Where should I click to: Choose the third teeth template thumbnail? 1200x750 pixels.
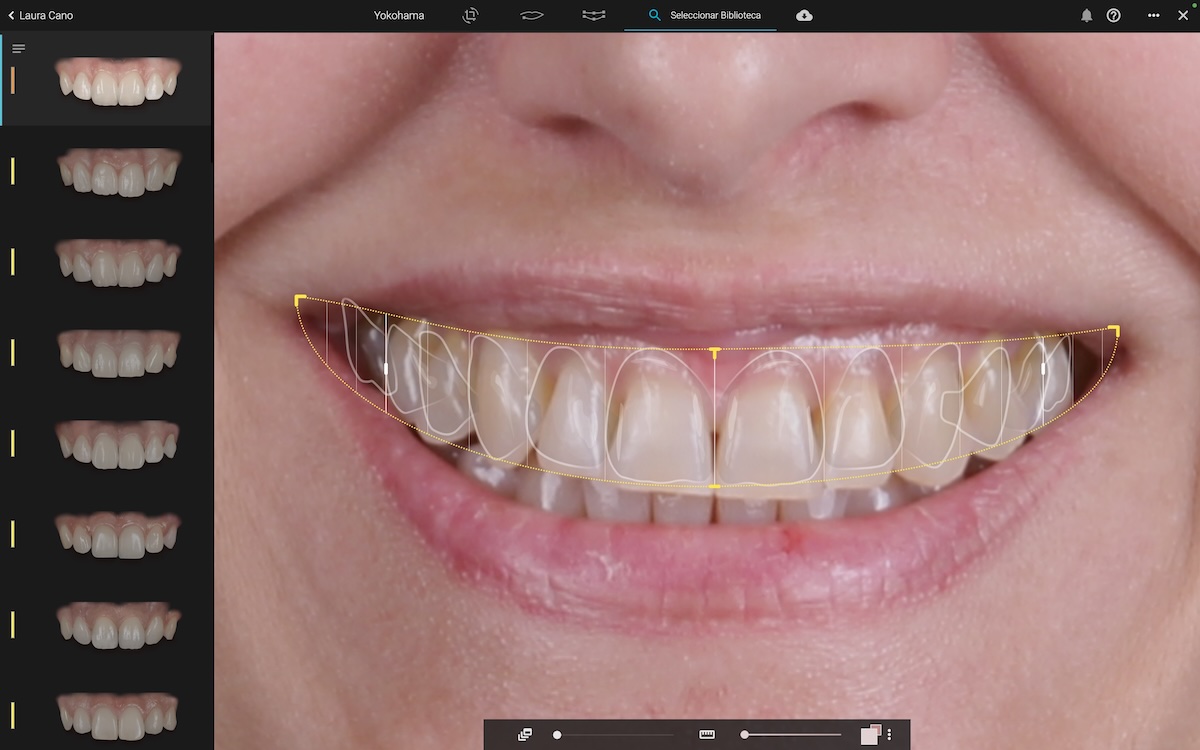coord(118,262)
